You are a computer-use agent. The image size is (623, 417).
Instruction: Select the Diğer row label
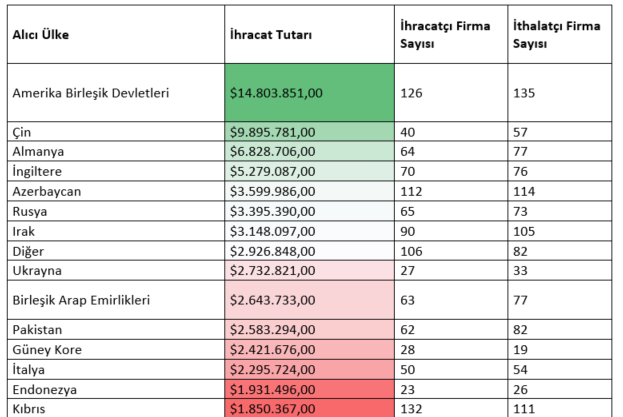[28, 250]
